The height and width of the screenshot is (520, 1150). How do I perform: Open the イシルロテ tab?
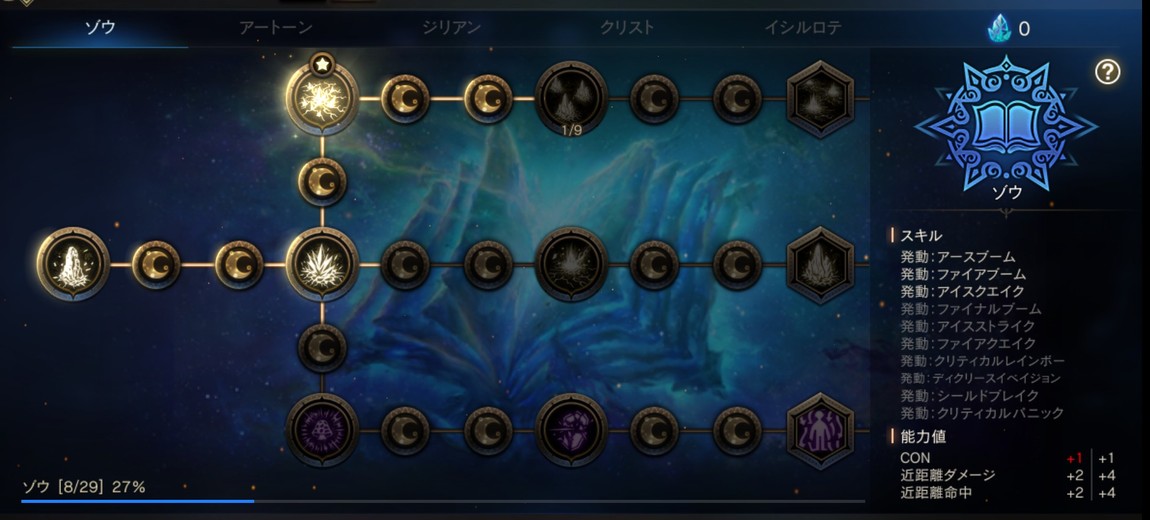[x=803, y=28]
